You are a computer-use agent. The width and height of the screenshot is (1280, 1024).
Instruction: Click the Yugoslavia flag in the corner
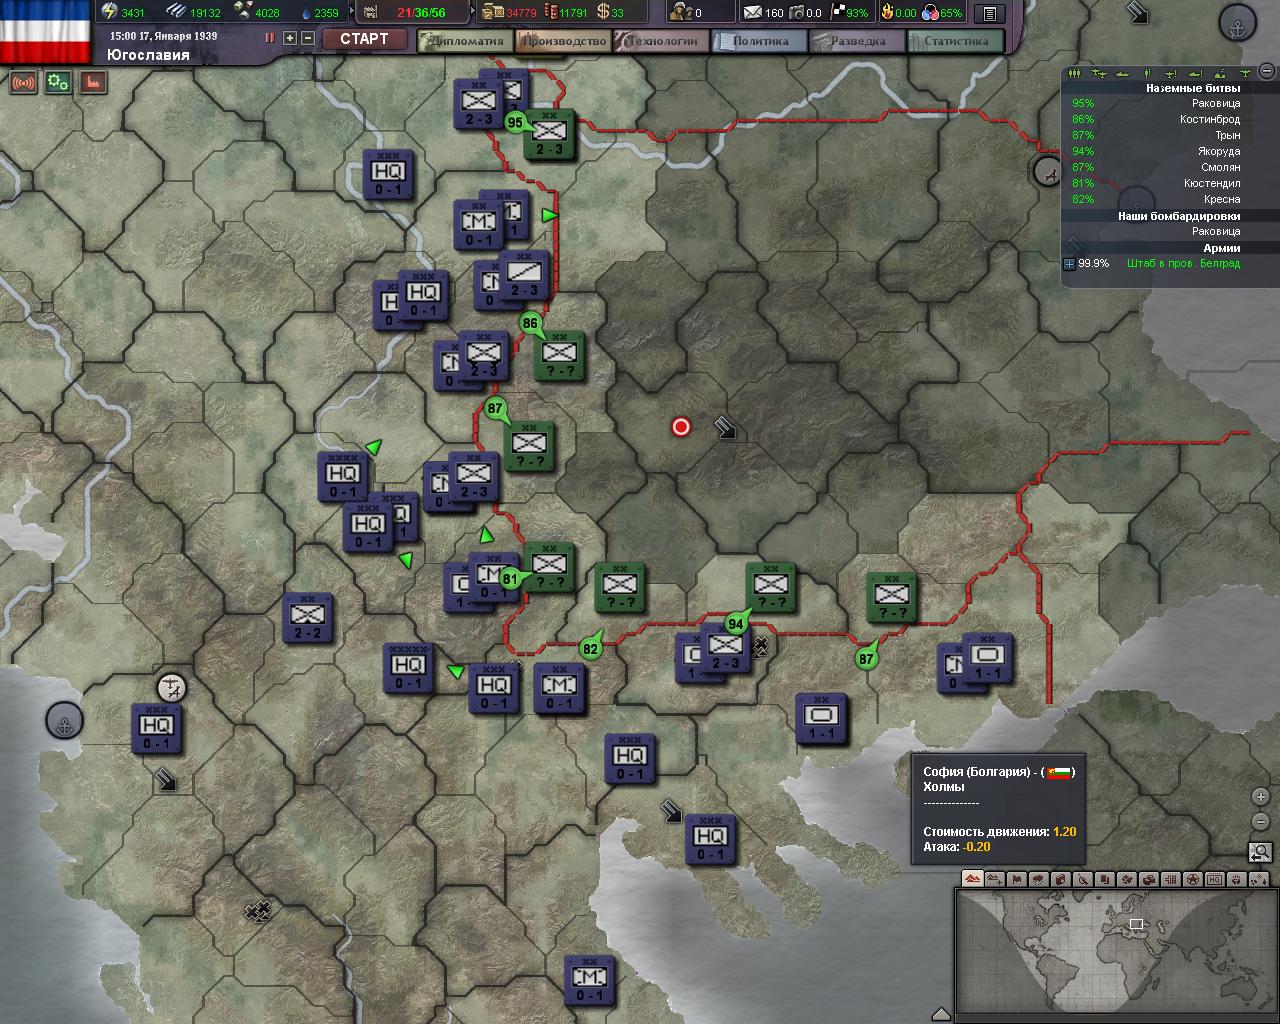point(47,32)
